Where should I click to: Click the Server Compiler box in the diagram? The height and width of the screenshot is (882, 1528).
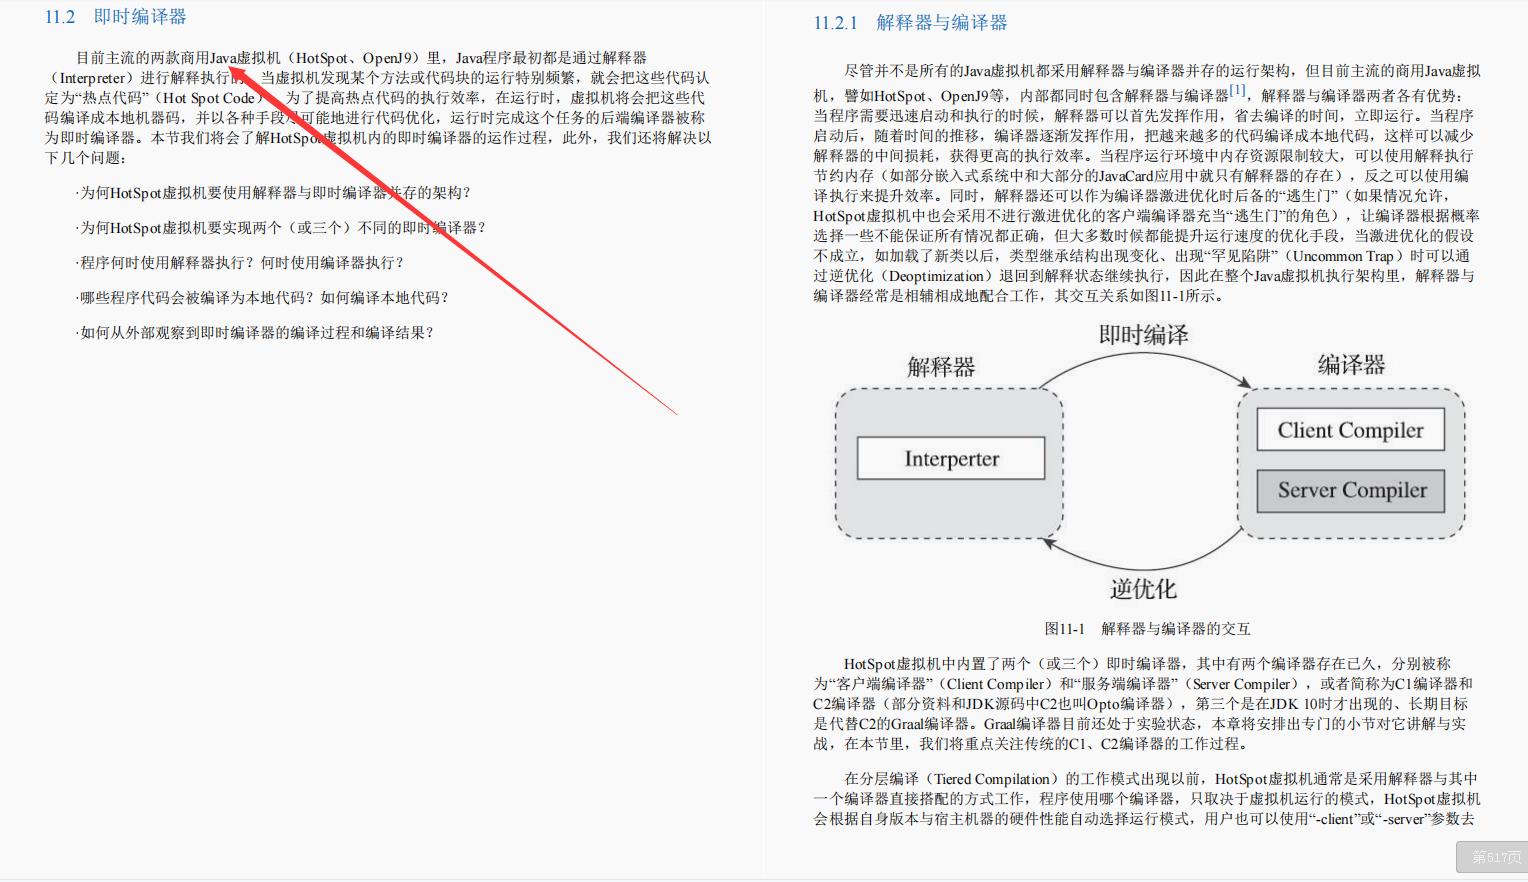pos(1350,490)
